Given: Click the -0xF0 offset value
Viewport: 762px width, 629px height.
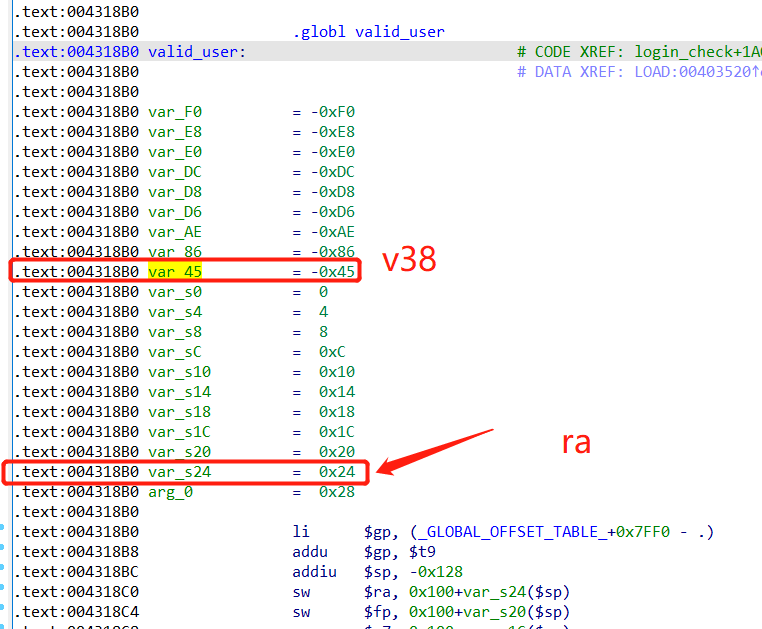Looking at the screenshot, I should [x=333, y=112].
